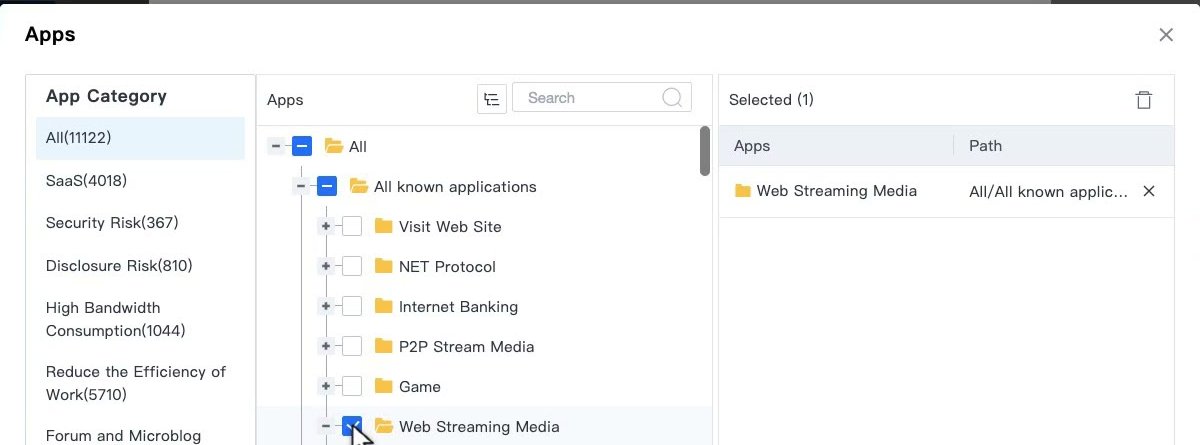Viewport: 1200px width, 445px height.
Task: Check the Game checkbox
Action: (x=352, y=386)
